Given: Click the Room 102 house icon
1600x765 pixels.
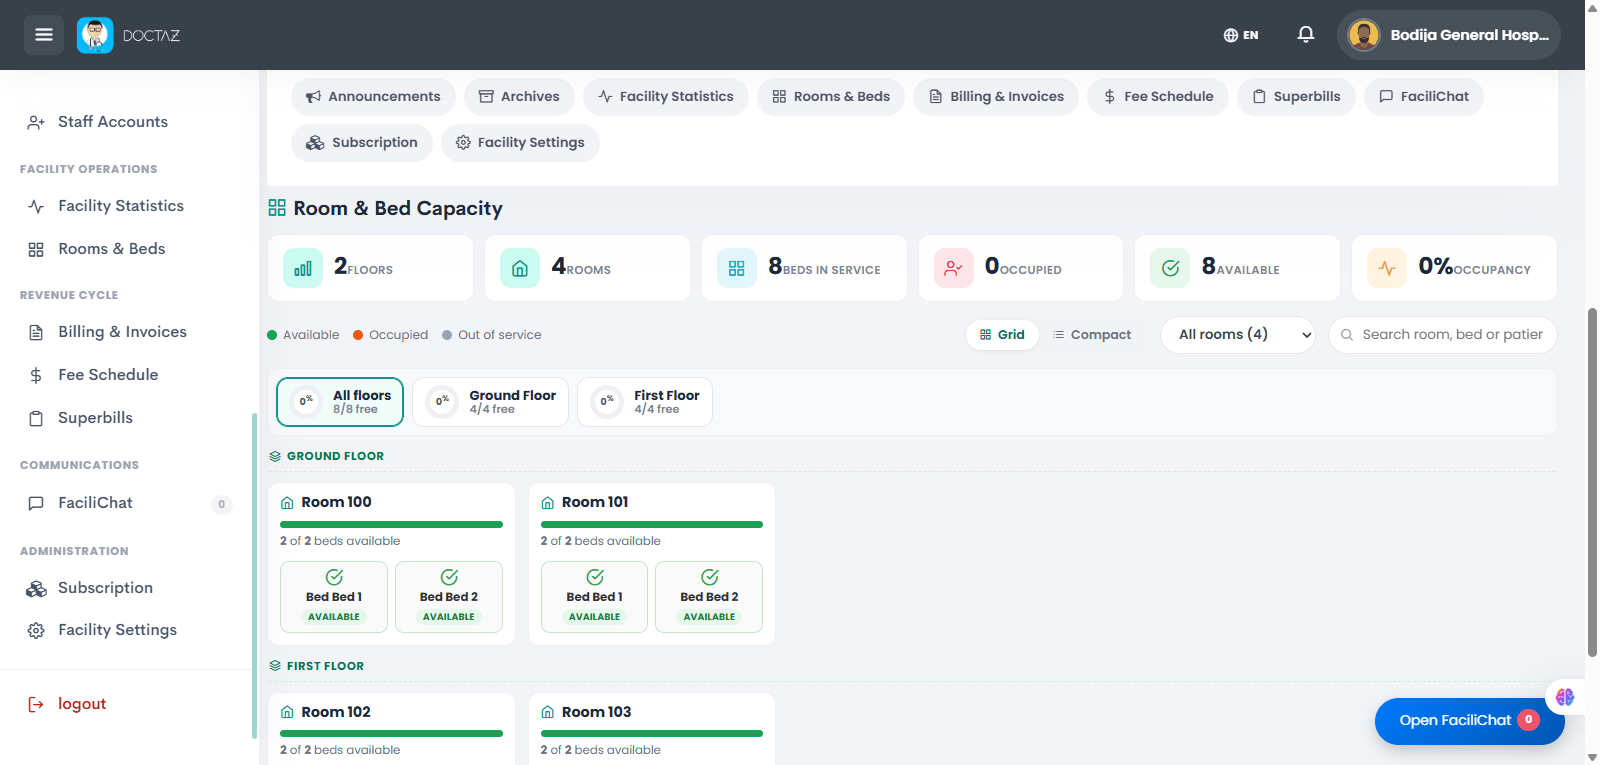Looking at the screenshot, I should [287, 712].
